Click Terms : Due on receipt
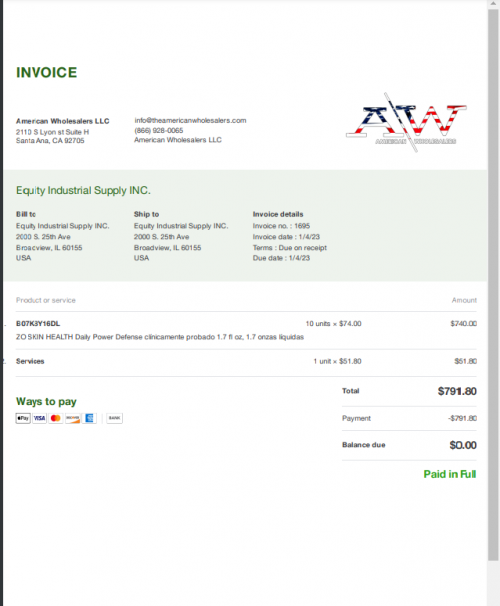The width and height of the screenshot is (500, 606). [290, 247]
